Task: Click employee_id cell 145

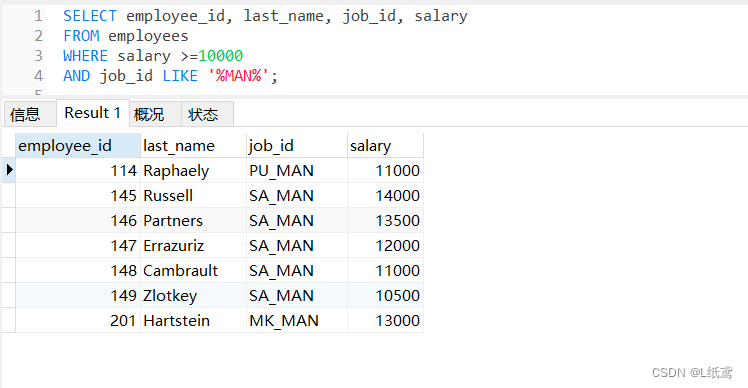Action: tap(78, 195)
